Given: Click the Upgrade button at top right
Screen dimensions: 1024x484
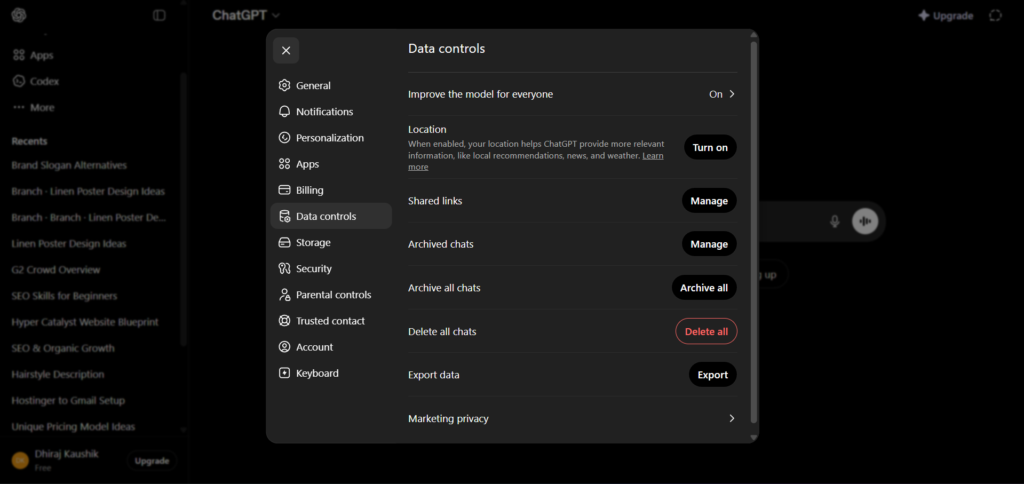Looking at the screenshot, I should click(x=946, y=16).
